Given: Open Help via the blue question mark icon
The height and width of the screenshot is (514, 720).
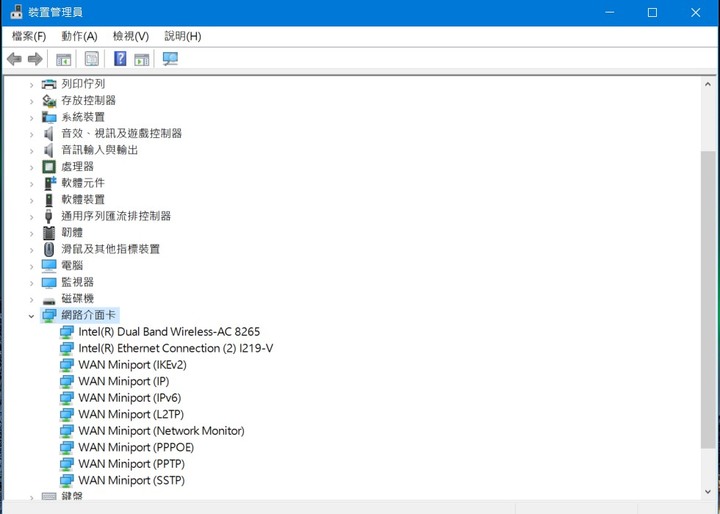Looking at the screenshot, I should coord(120,58).
